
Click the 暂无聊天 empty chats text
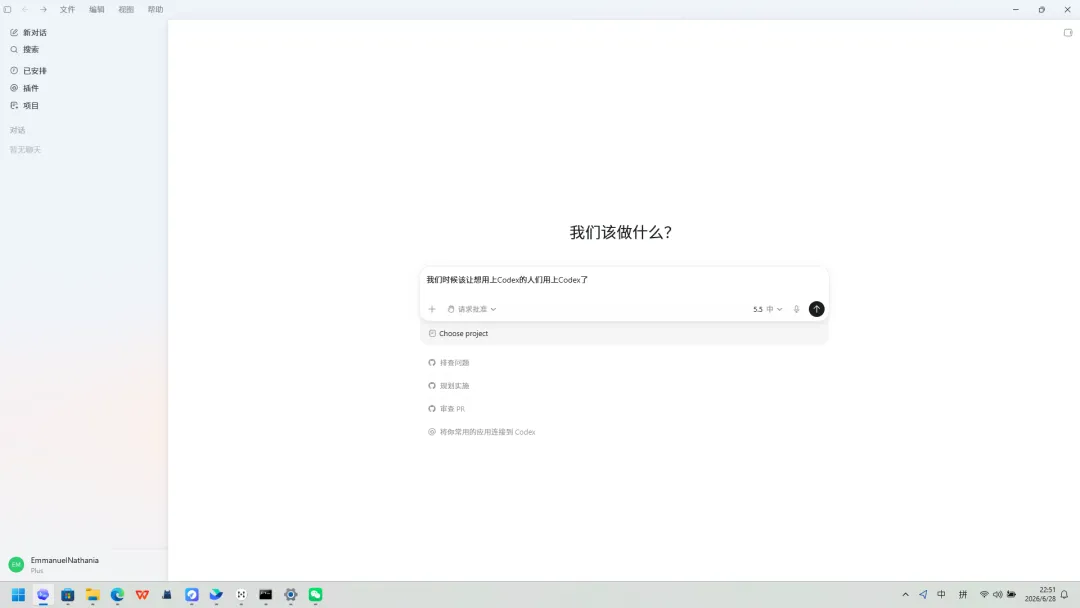click(x=25, y=149)
